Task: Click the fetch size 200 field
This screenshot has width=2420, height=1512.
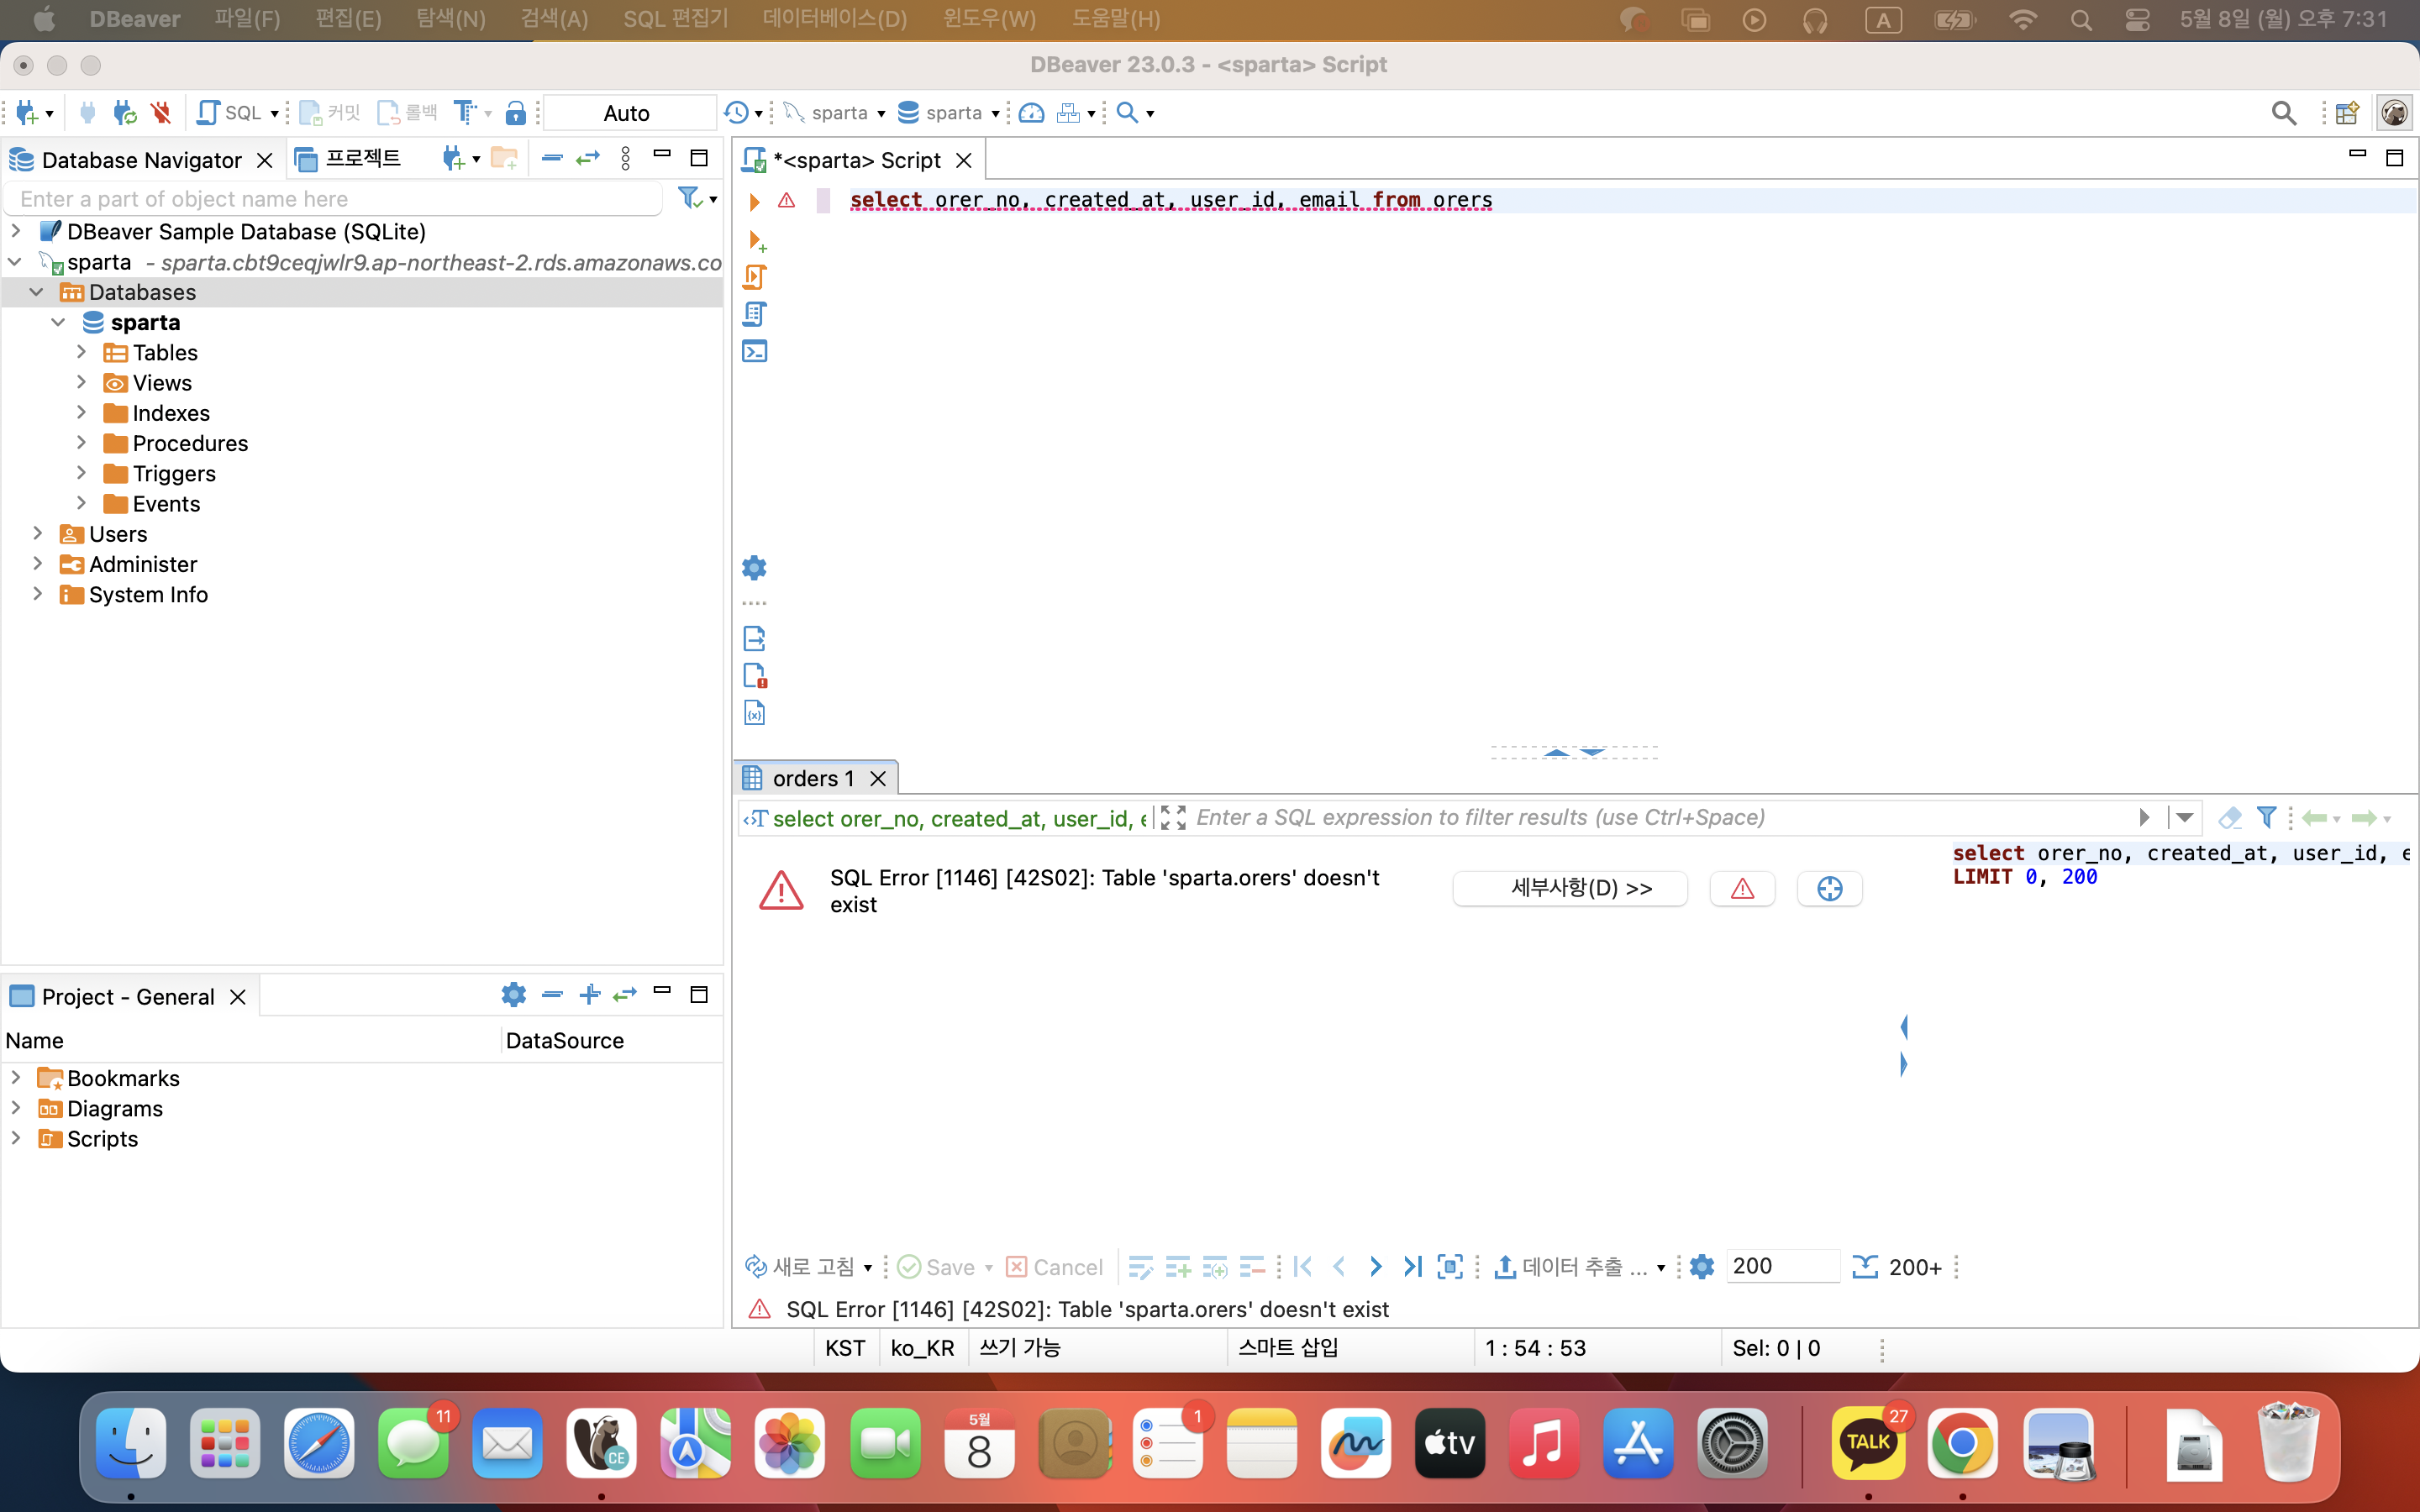Action: (1783, 1266)
